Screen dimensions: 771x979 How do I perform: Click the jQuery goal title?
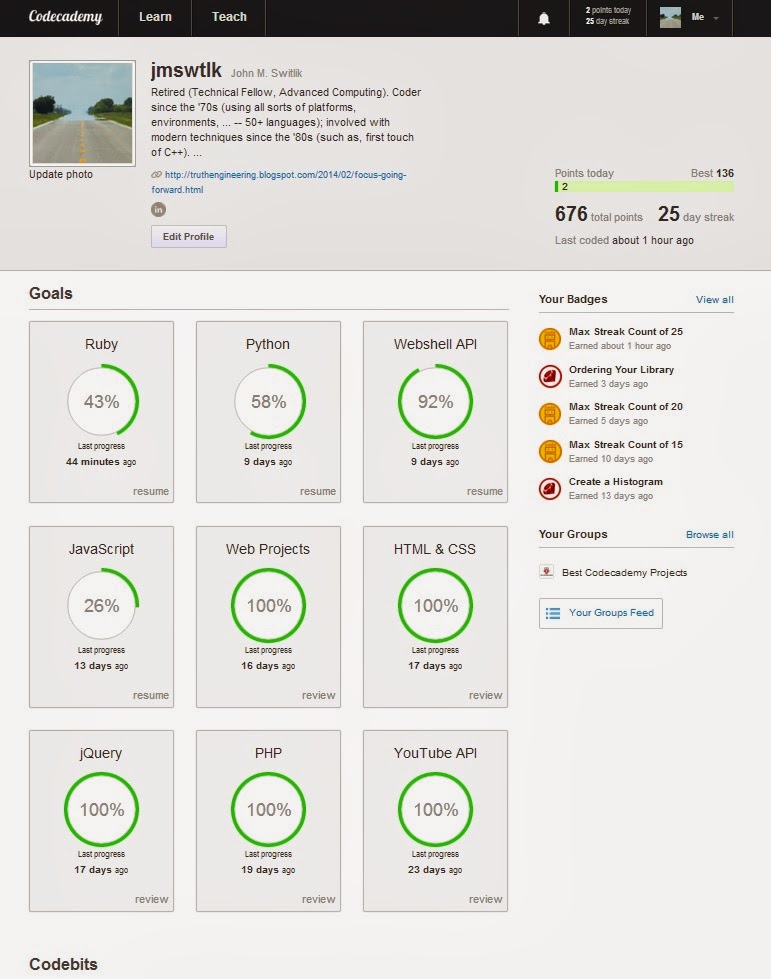(101, 753)
